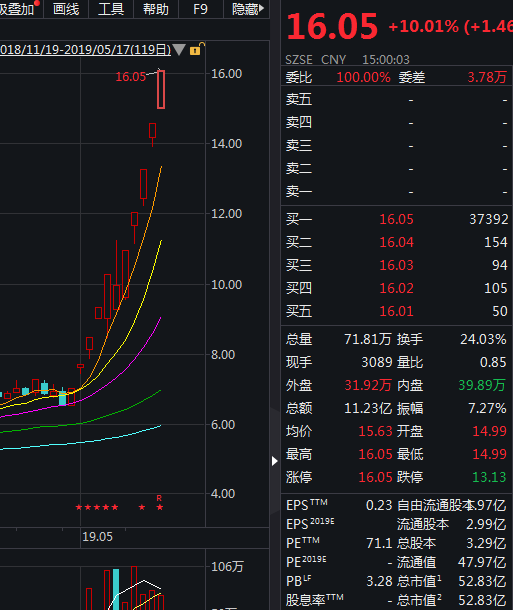Click 委差 value 3.78万
Viewport: 513px width, 610px height.
487,77
